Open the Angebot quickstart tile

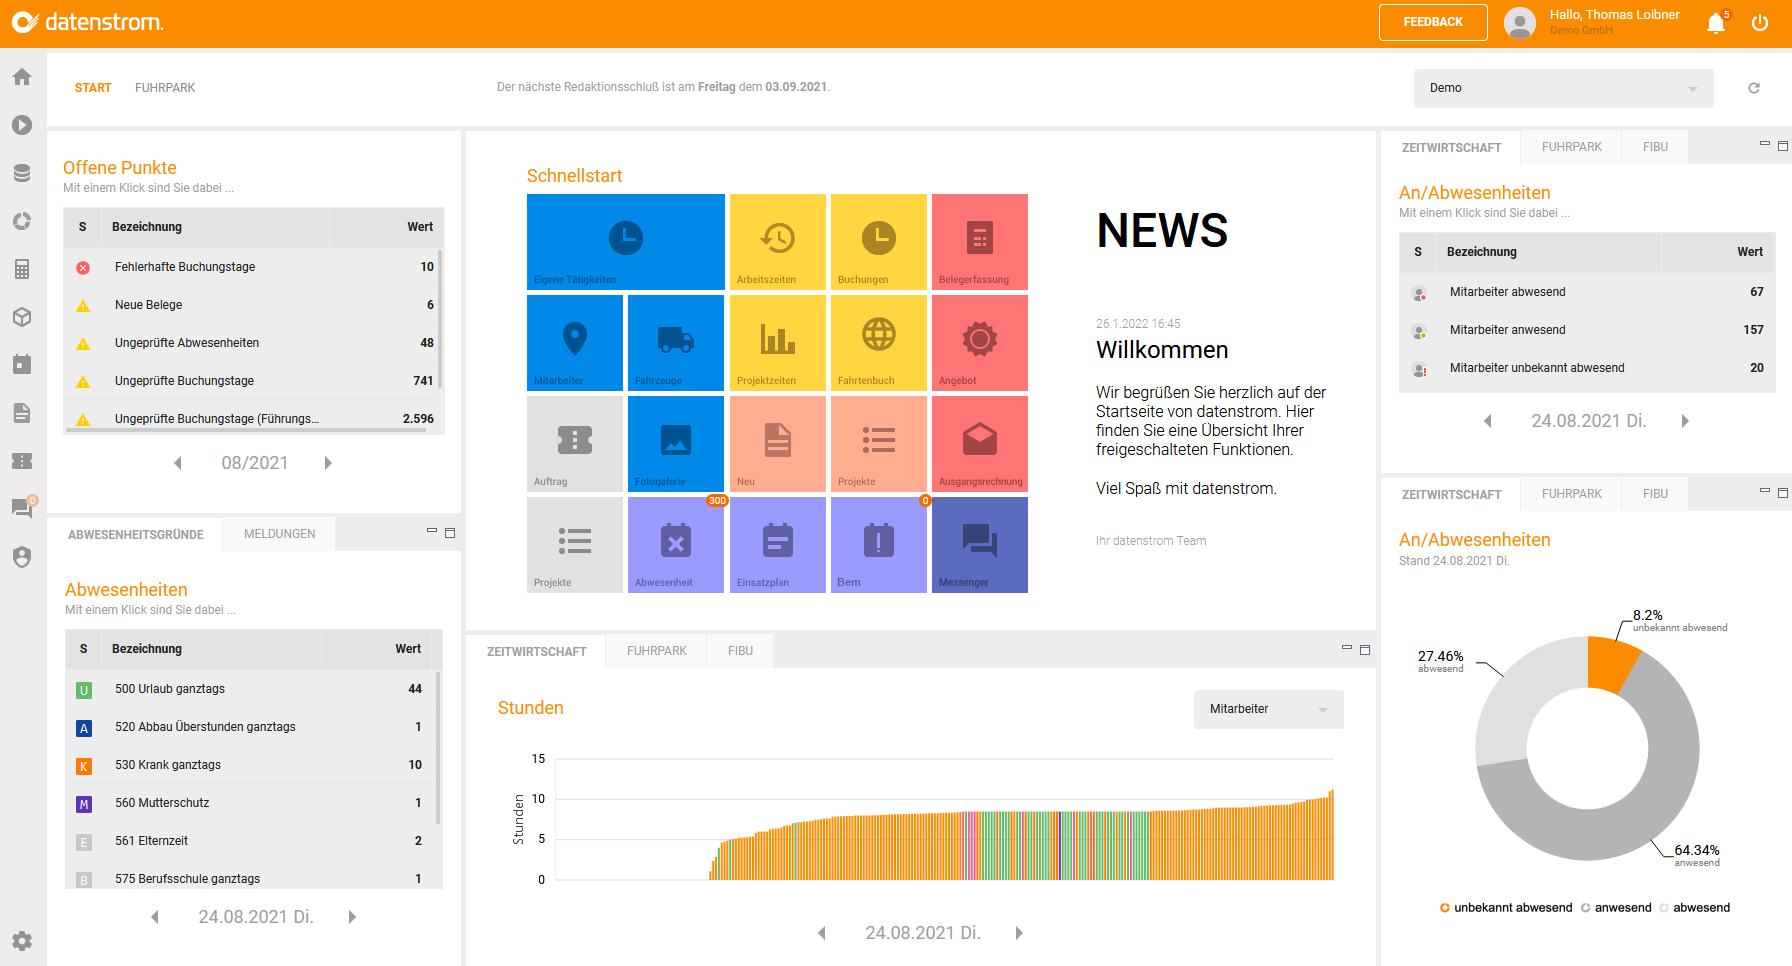pos(979,342)
